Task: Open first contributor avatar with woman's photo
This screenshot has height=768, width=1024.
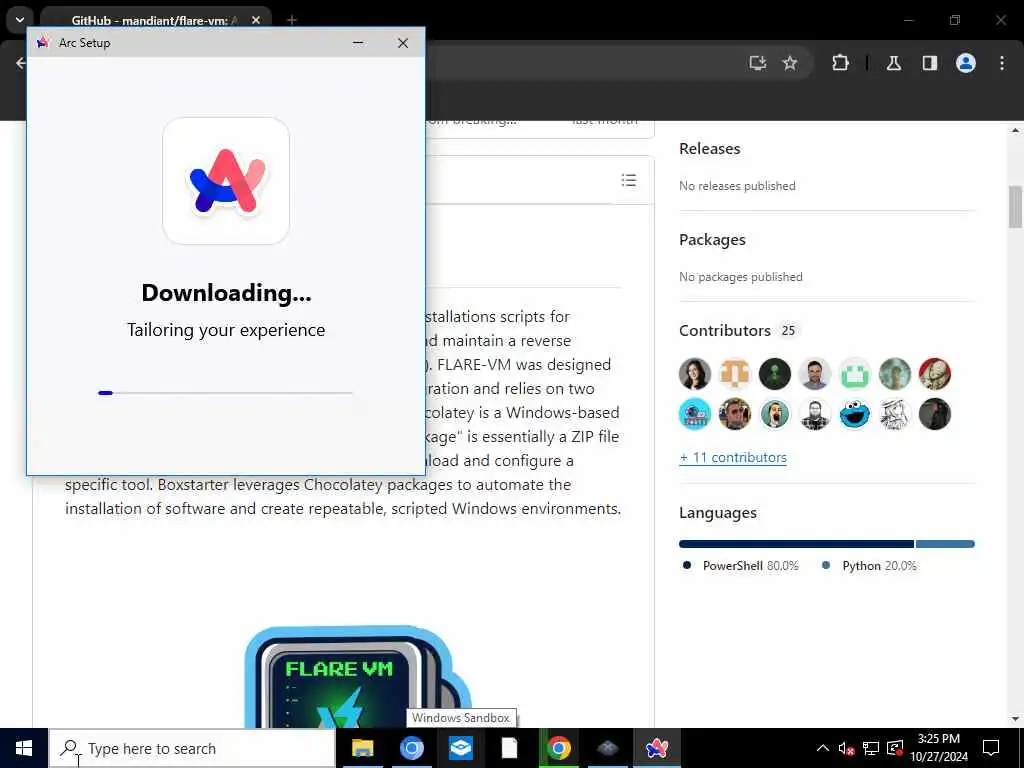Action: click(x=695, y=374)
